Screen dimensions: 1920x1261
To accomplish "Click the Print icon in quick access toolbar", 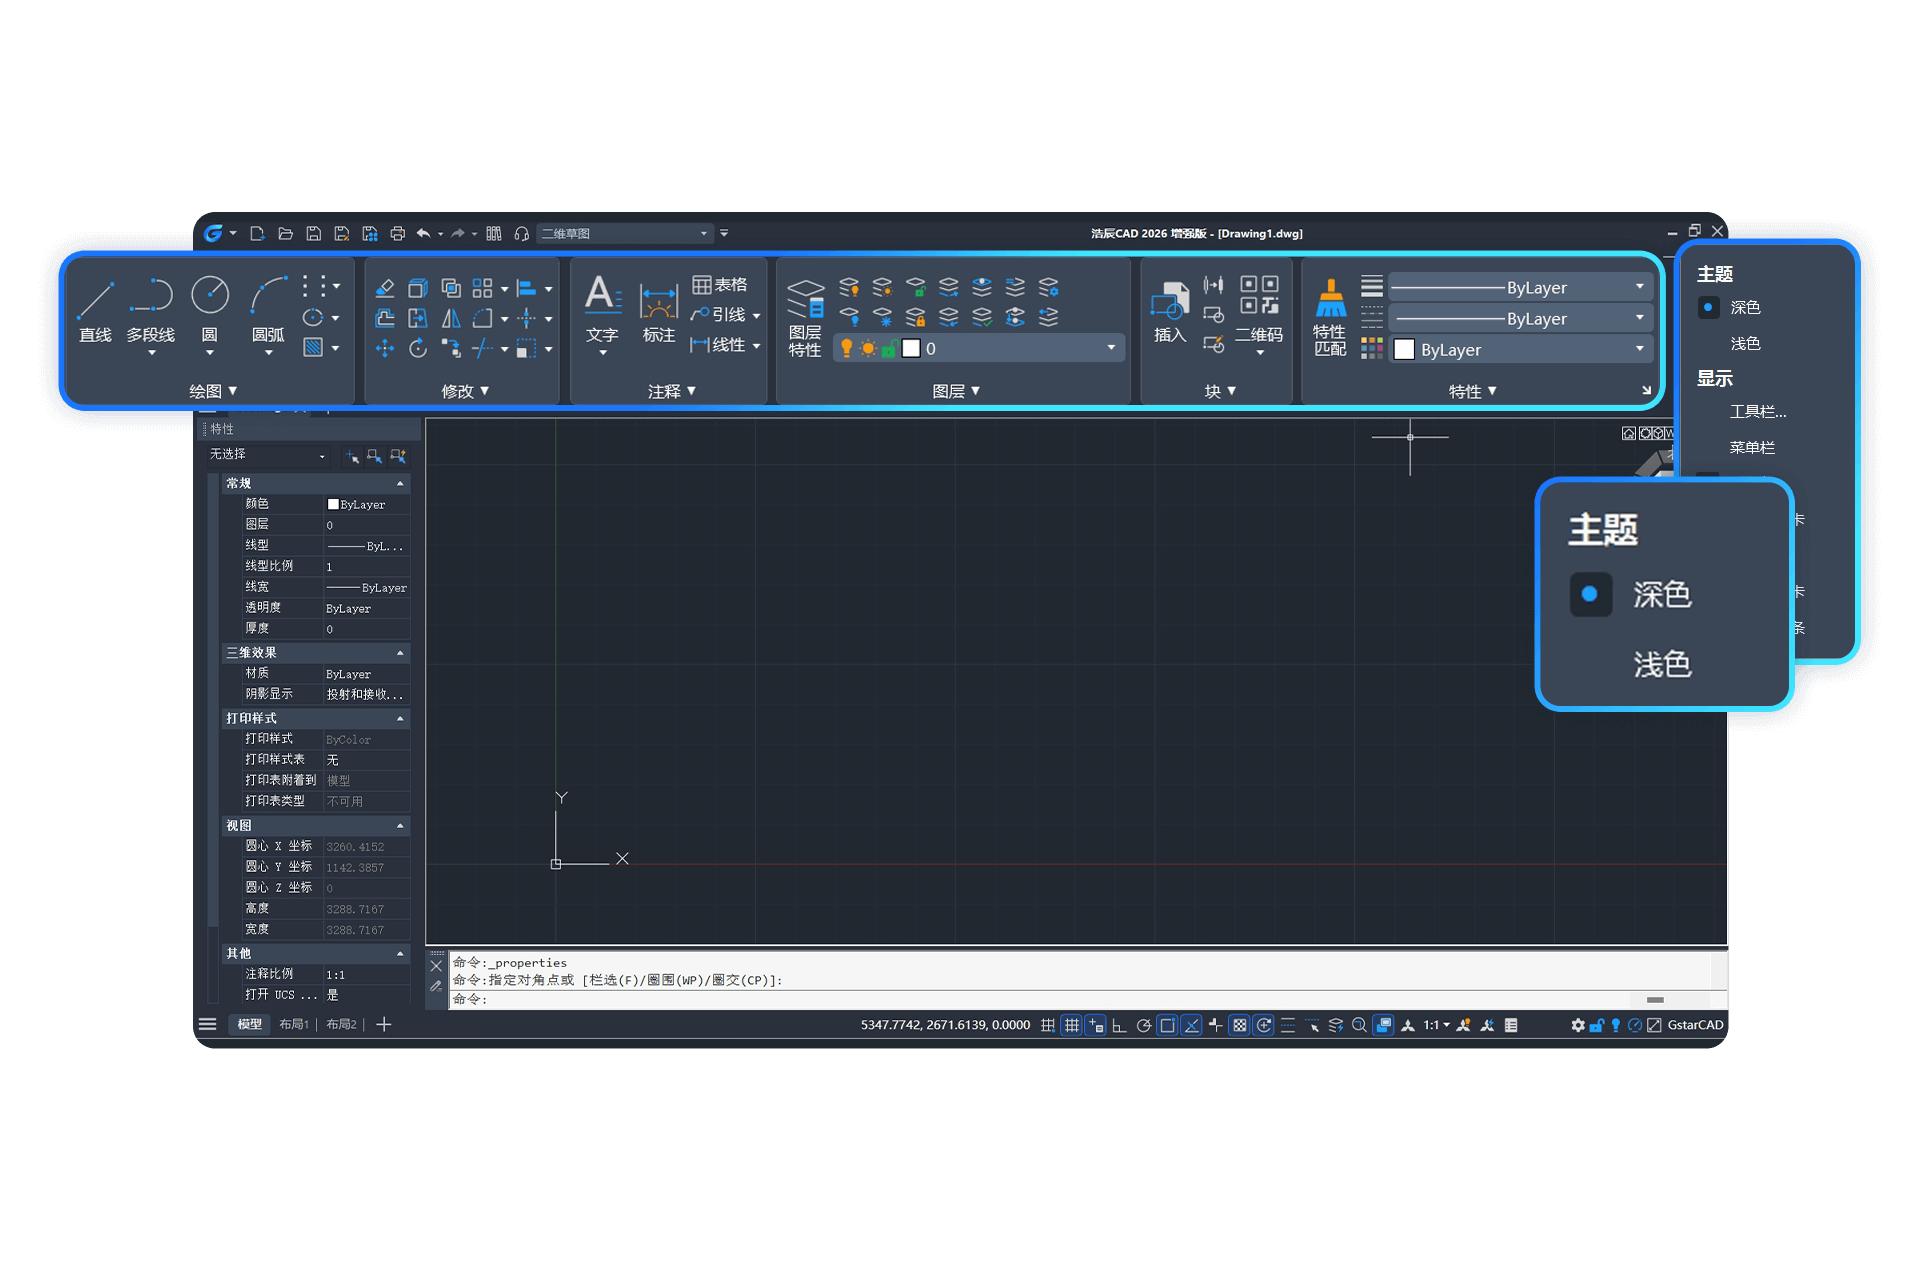I will (x=397, y=233).
